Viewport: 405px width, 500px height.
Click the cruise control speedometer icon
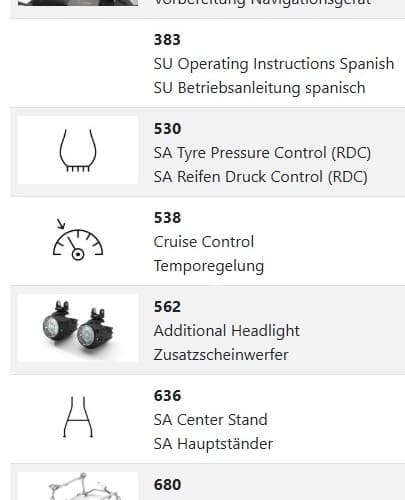(78, 239)
